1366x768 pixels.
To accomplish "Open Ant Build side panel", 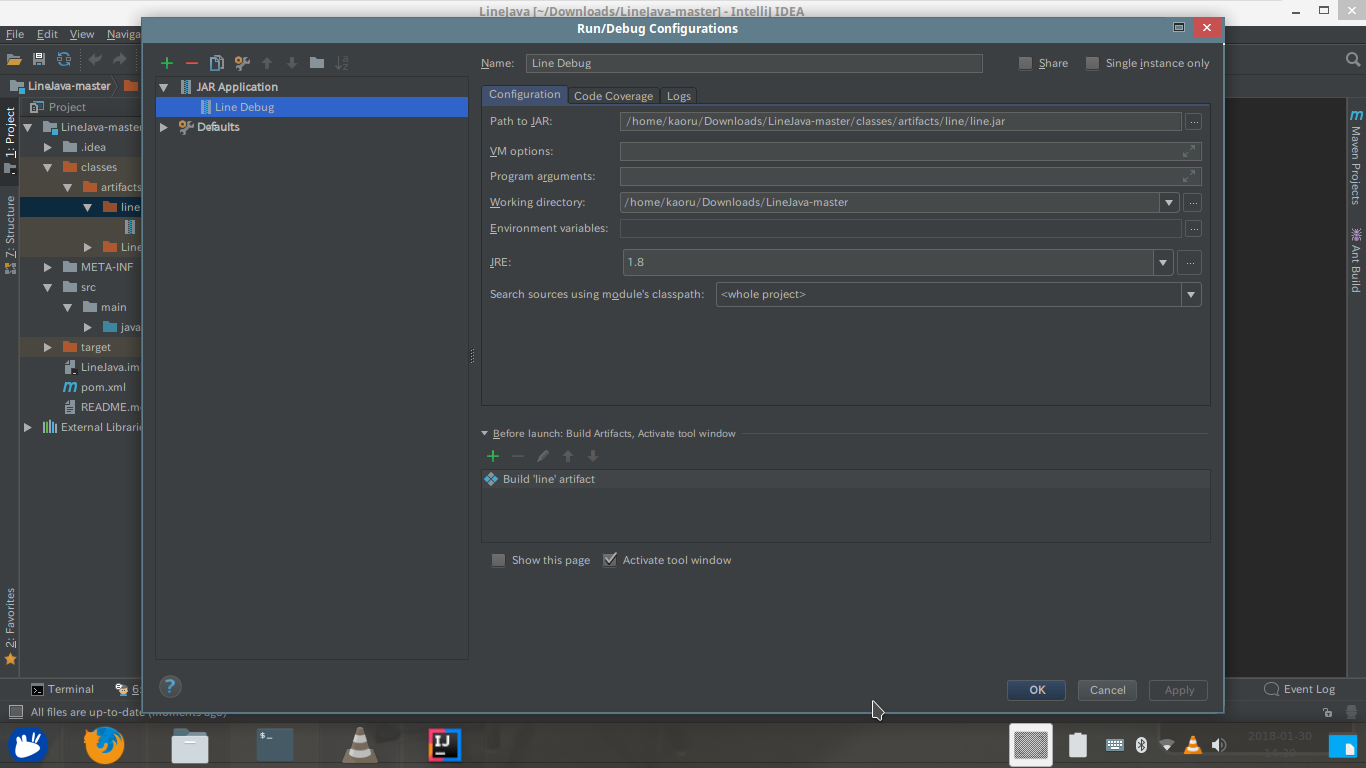I will [x=1356, y=260].
